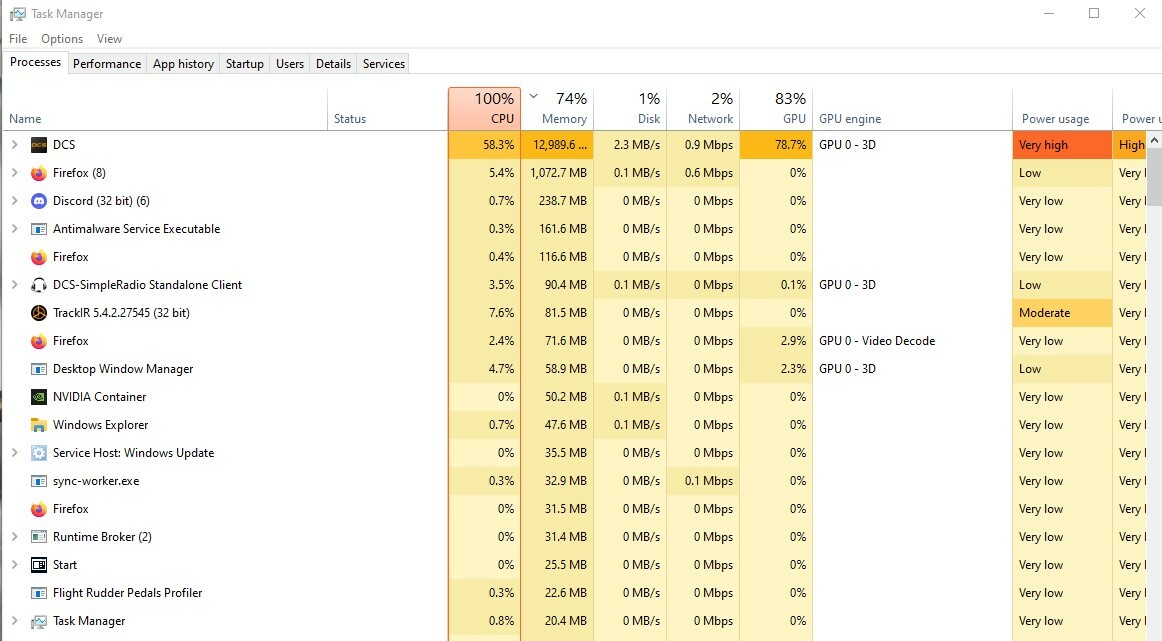Screen dimensions: 1162x641
Task: Click the Firefox icon using 71.6 MB
Action: (x=39, y=341)
